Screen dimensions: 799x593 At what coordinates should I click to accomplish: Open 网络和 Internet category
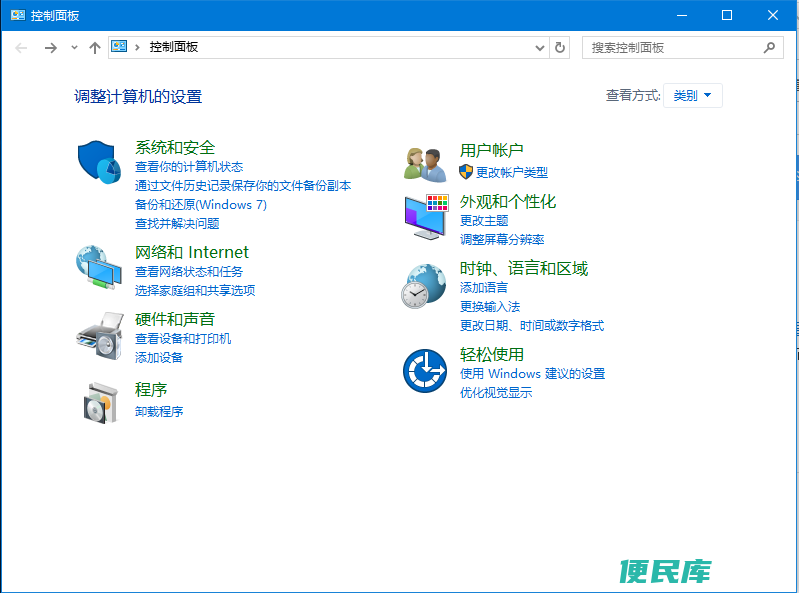[x=192, y=252]
